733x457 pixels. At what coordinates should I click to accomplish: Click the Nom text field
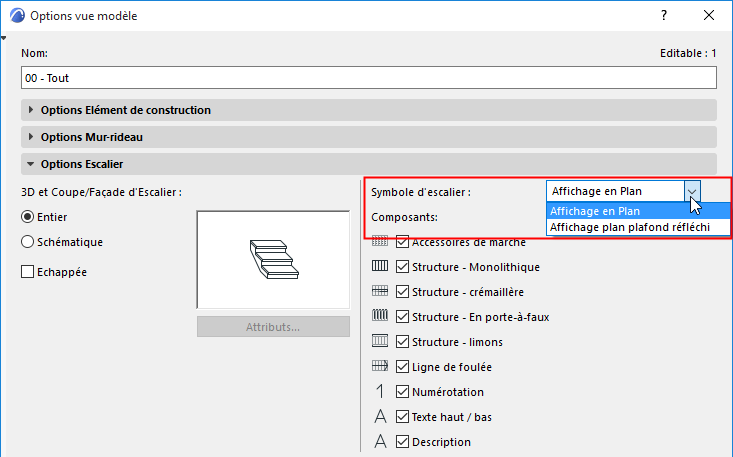368,78
